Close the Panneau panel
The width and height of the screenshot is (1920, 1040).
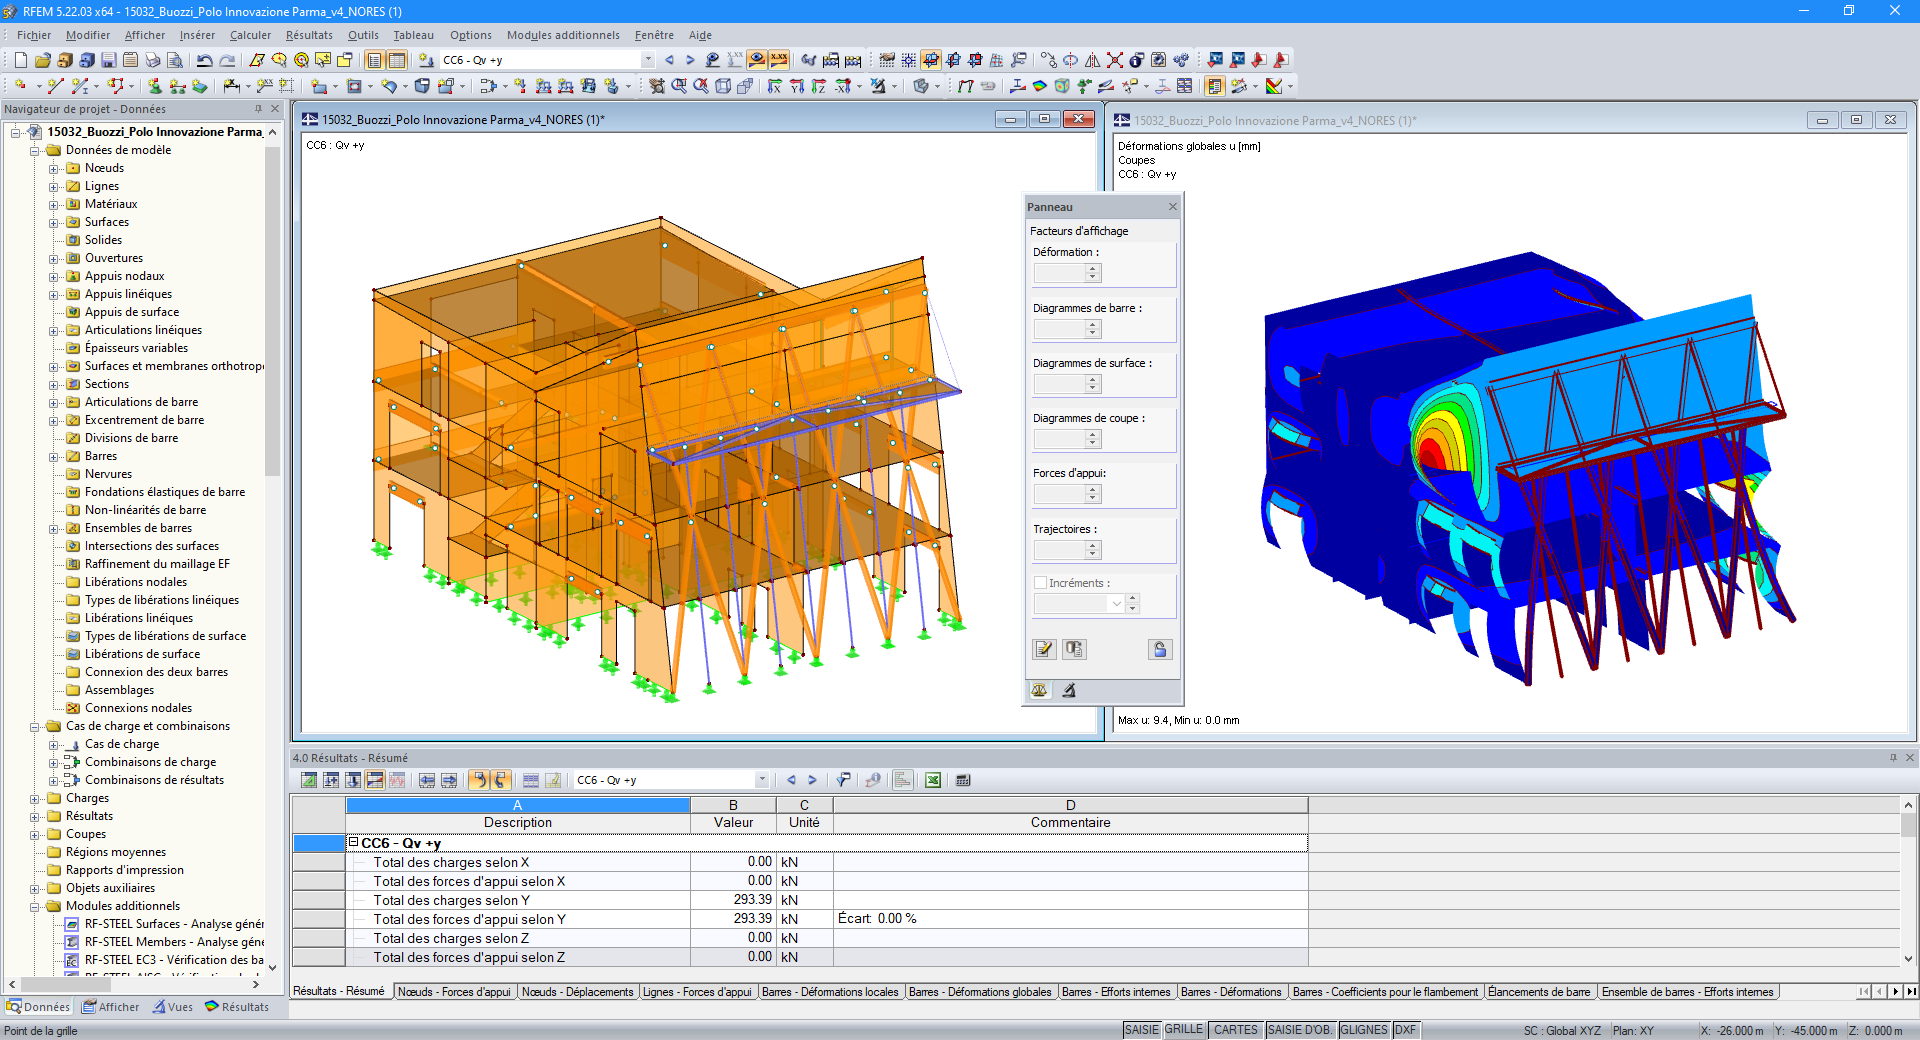[1173, 207]
